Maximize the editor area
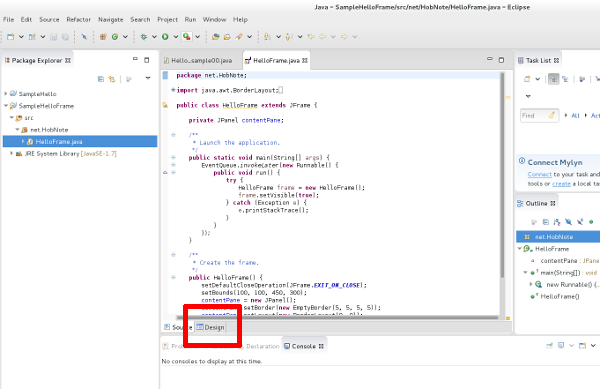Screen dimensions: 600x389 pos(501,60)
